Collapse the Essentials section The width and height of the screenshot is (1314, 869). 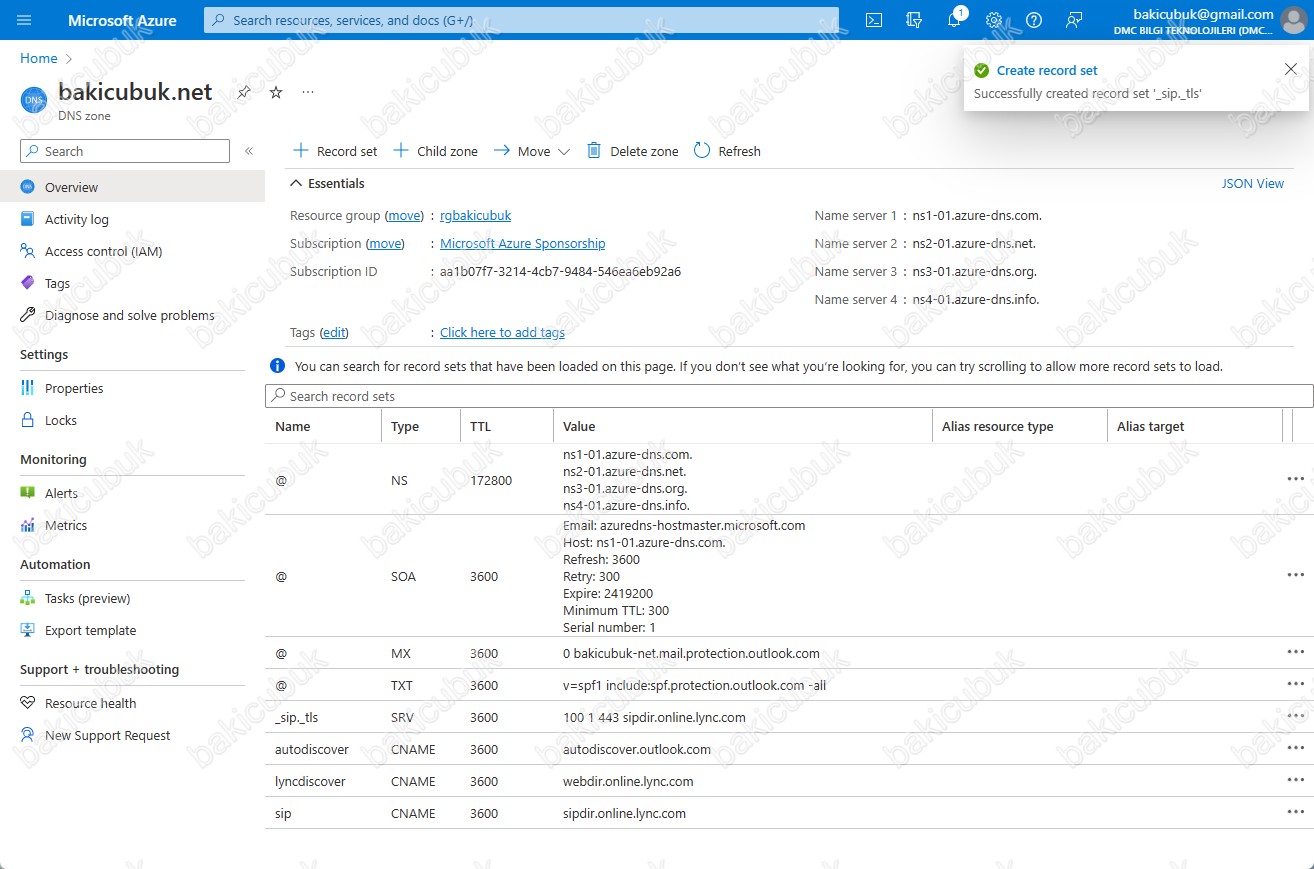[327, 183]
